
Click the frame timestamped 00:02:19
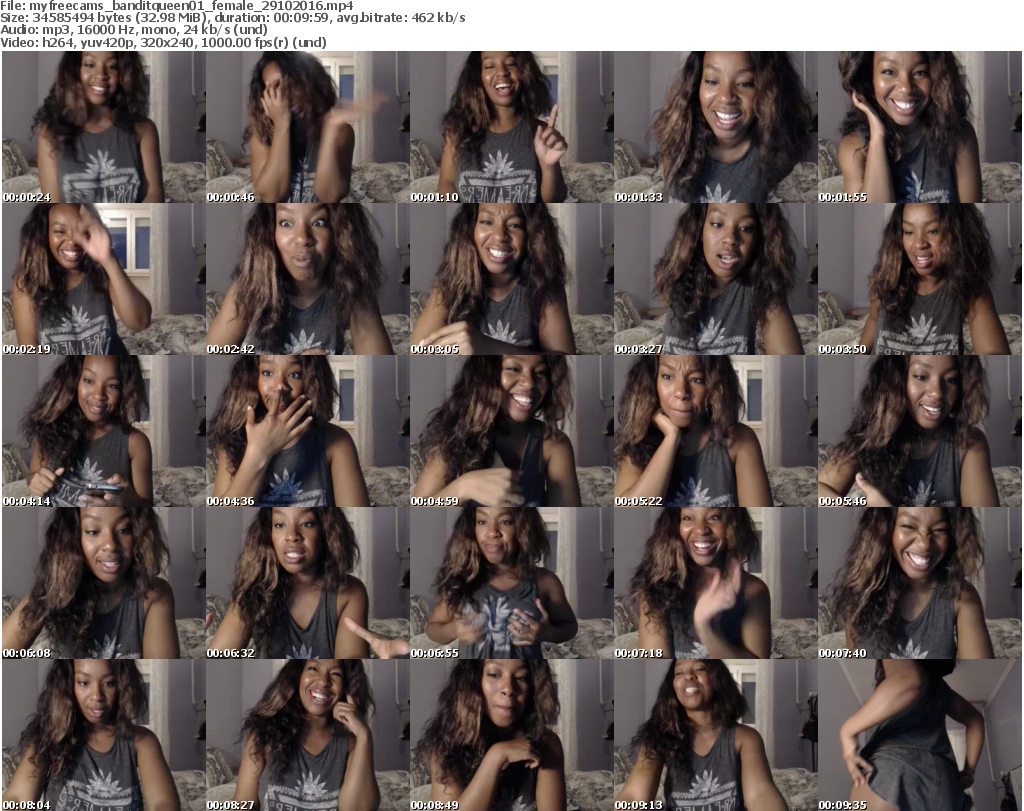tap(103, 279)
